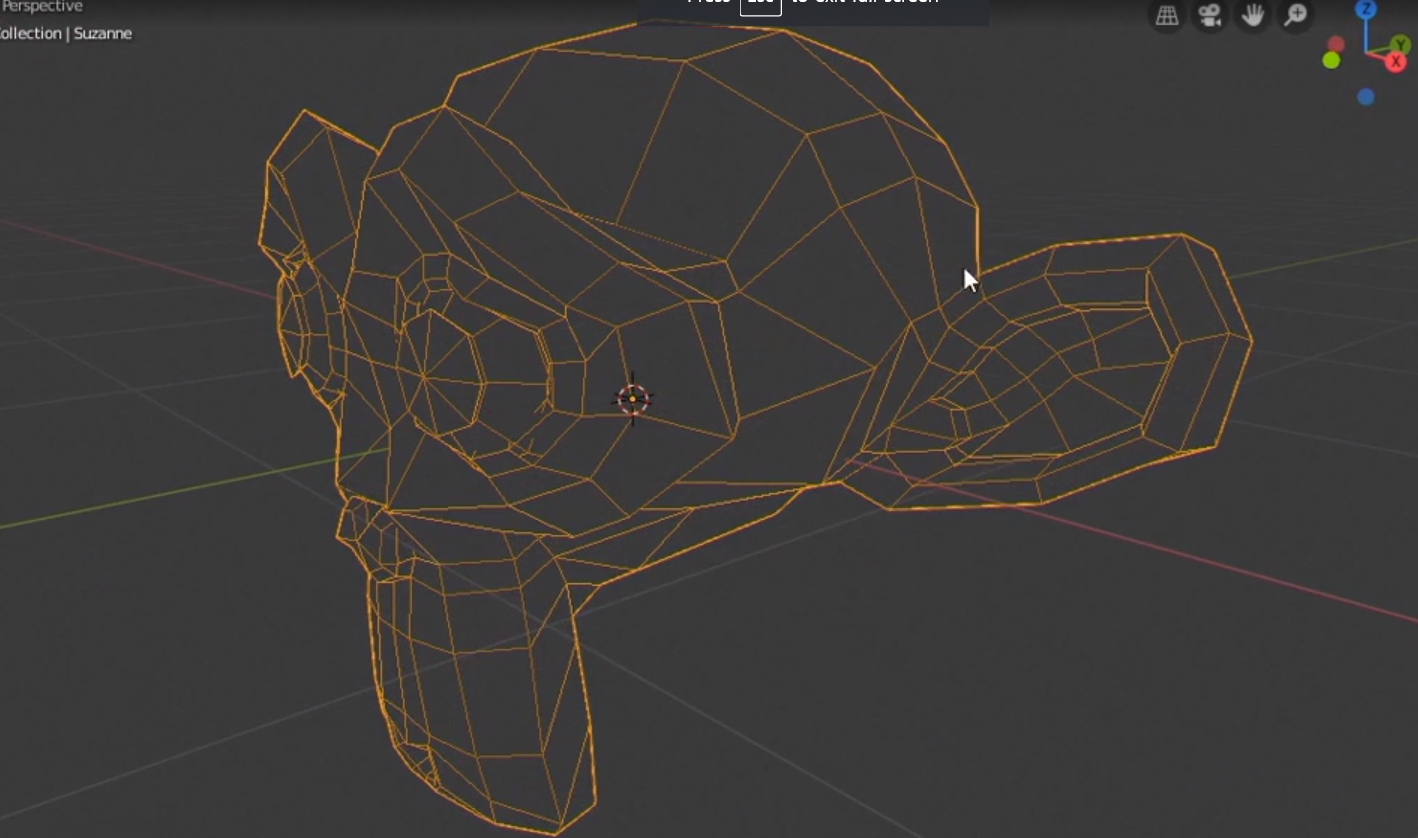Align view to X axis on gizmo

(x=1396, y=62)
